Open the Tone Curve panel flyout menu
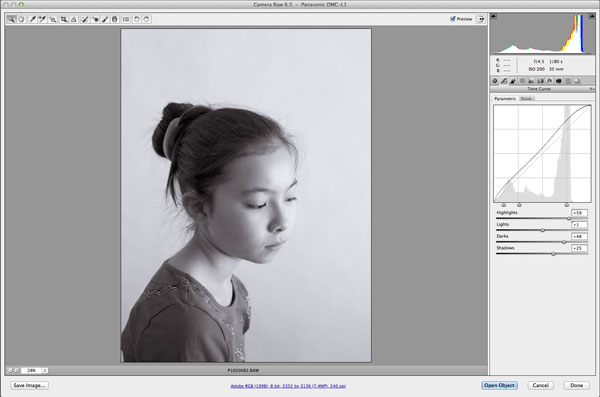The image size is (600, 397). (591, 89)
